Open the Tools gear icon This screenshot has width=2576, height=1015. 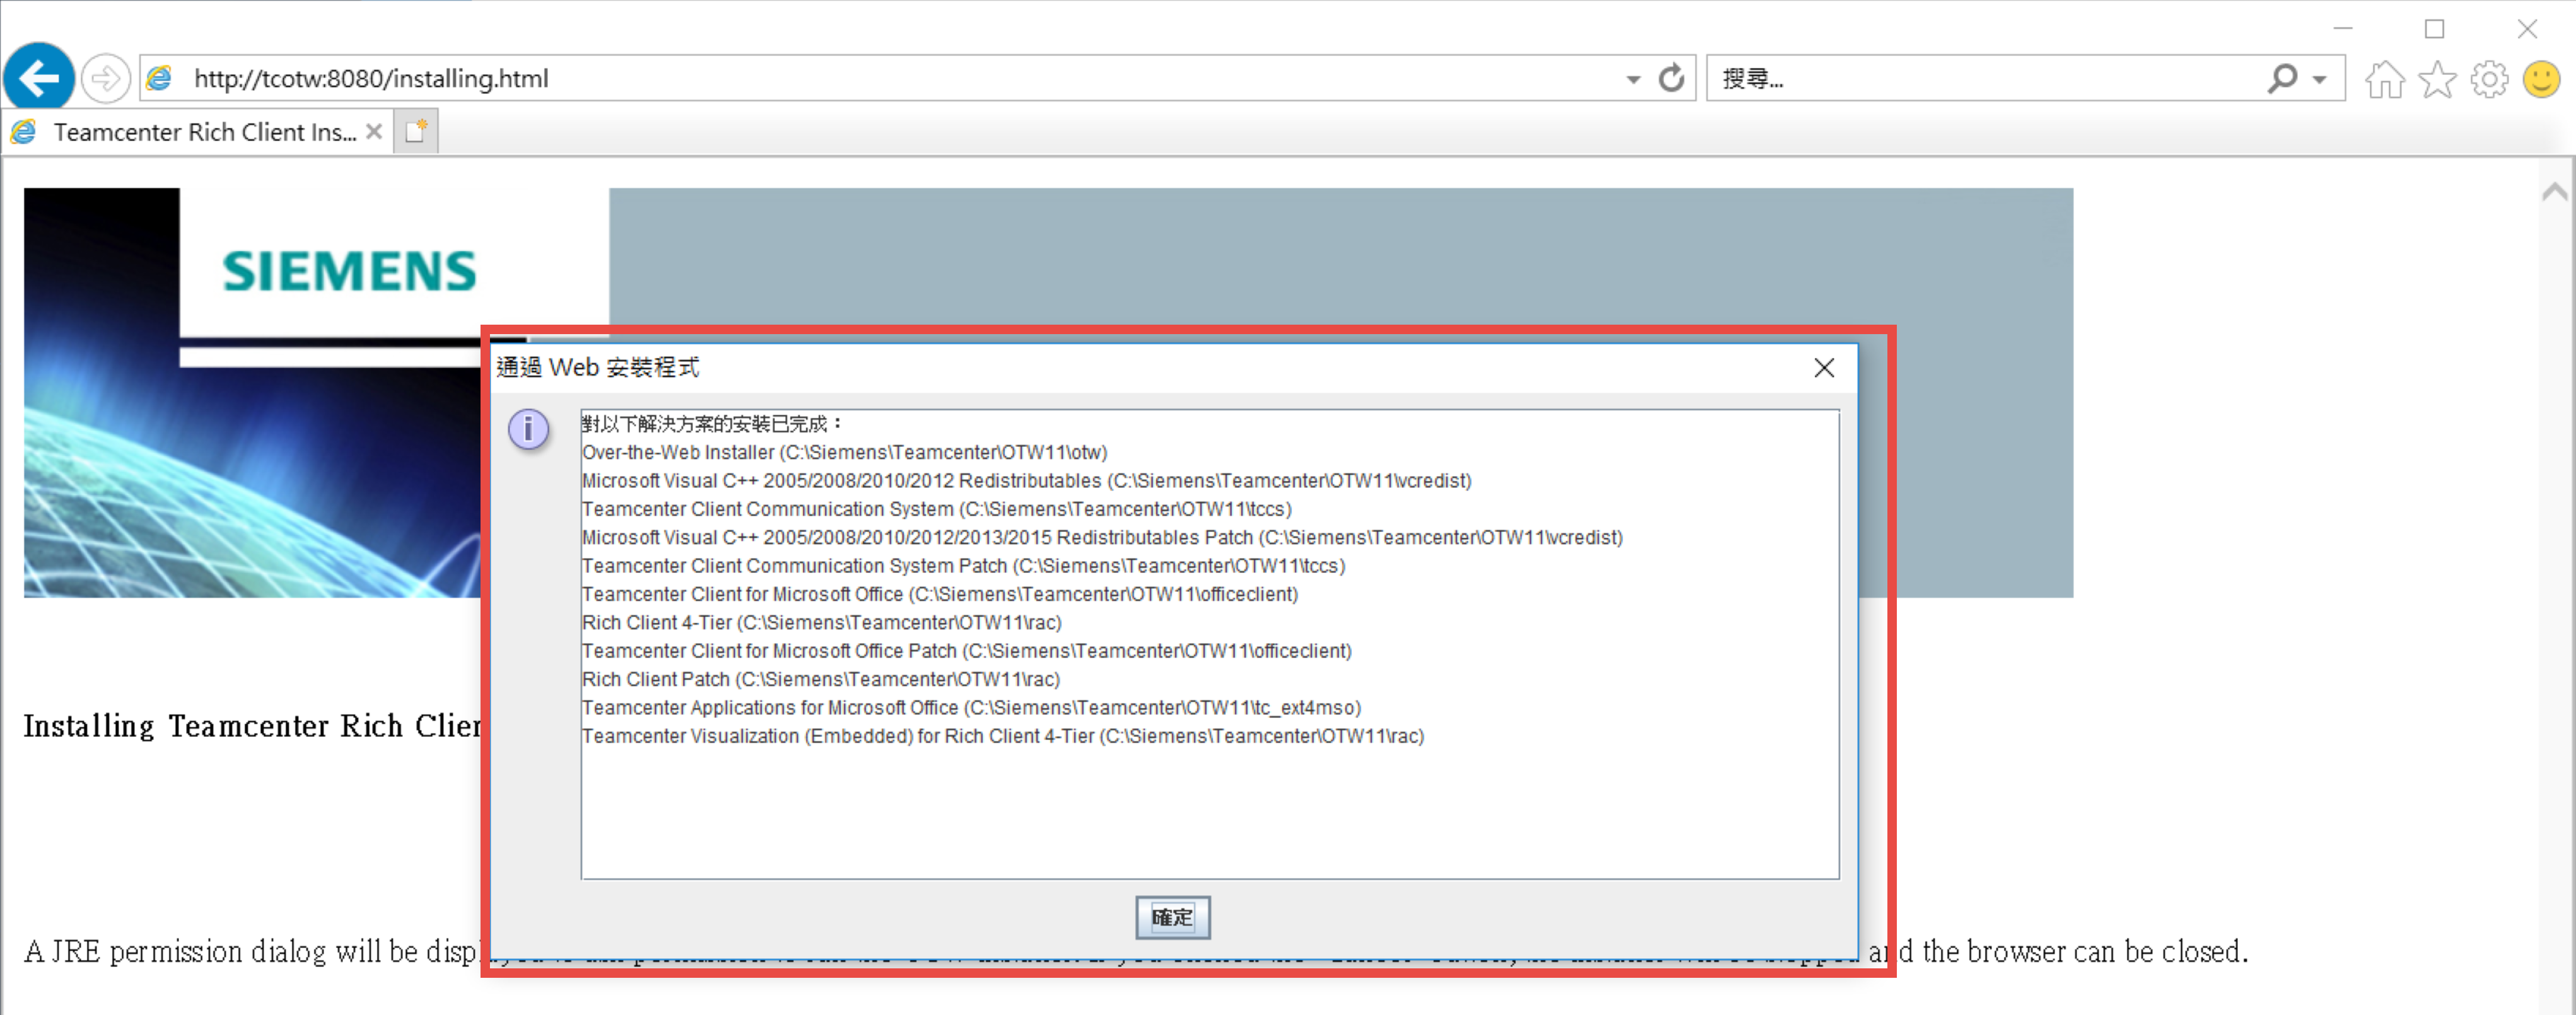pyautogui.click(x=2489, y=79)
